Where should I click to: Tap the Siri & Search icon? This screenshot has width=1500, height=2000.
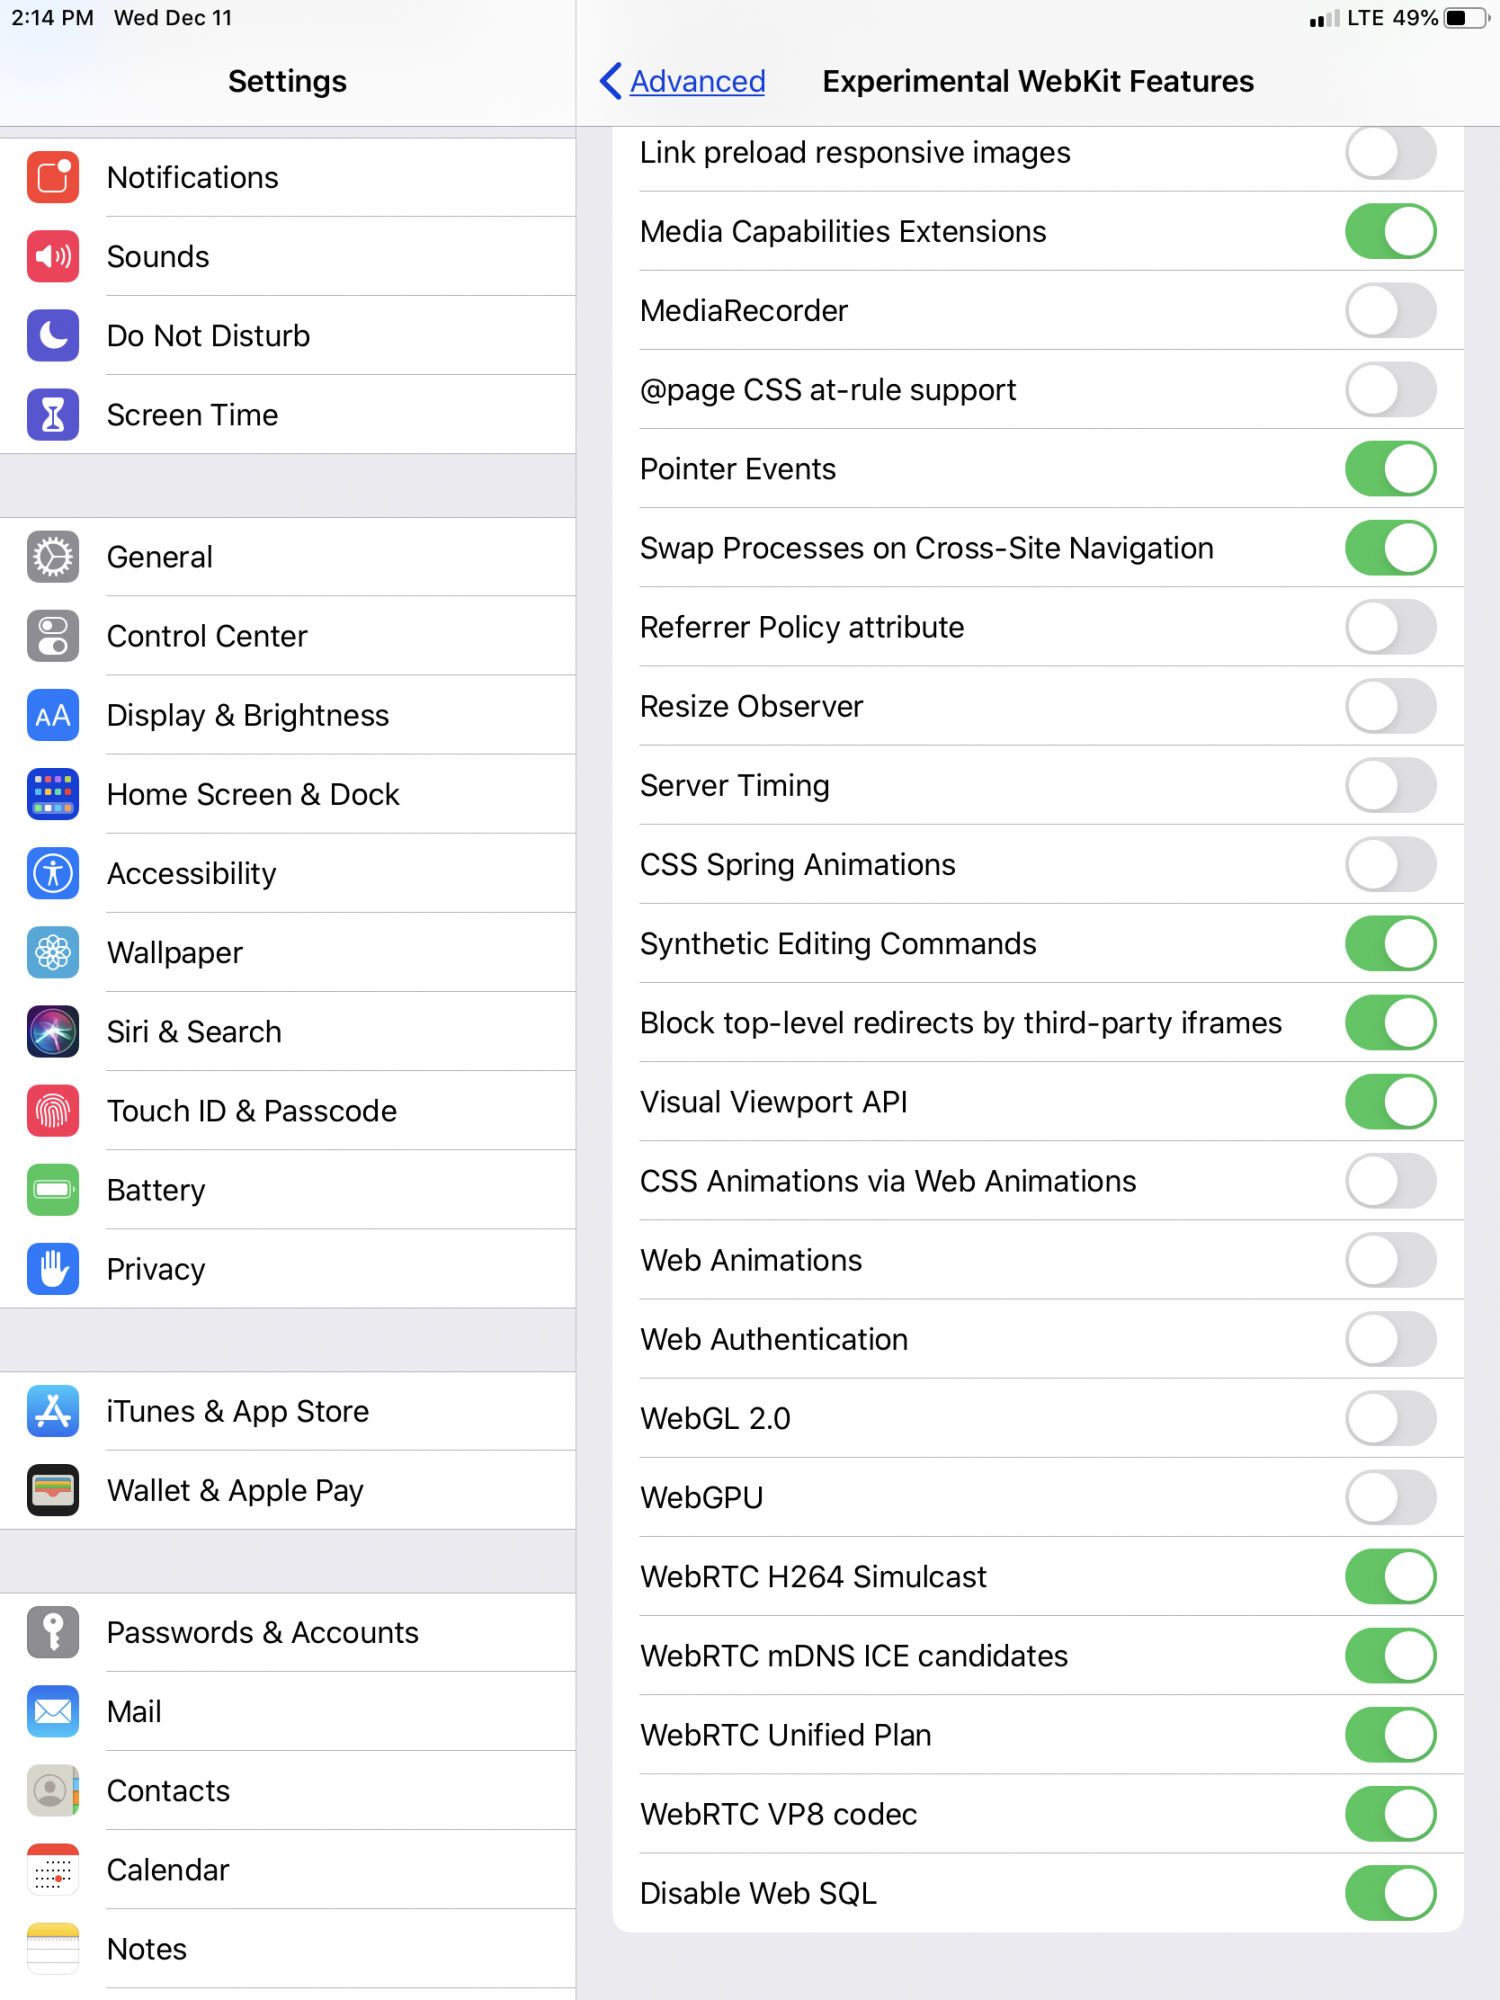click(x=53, y=1031)
